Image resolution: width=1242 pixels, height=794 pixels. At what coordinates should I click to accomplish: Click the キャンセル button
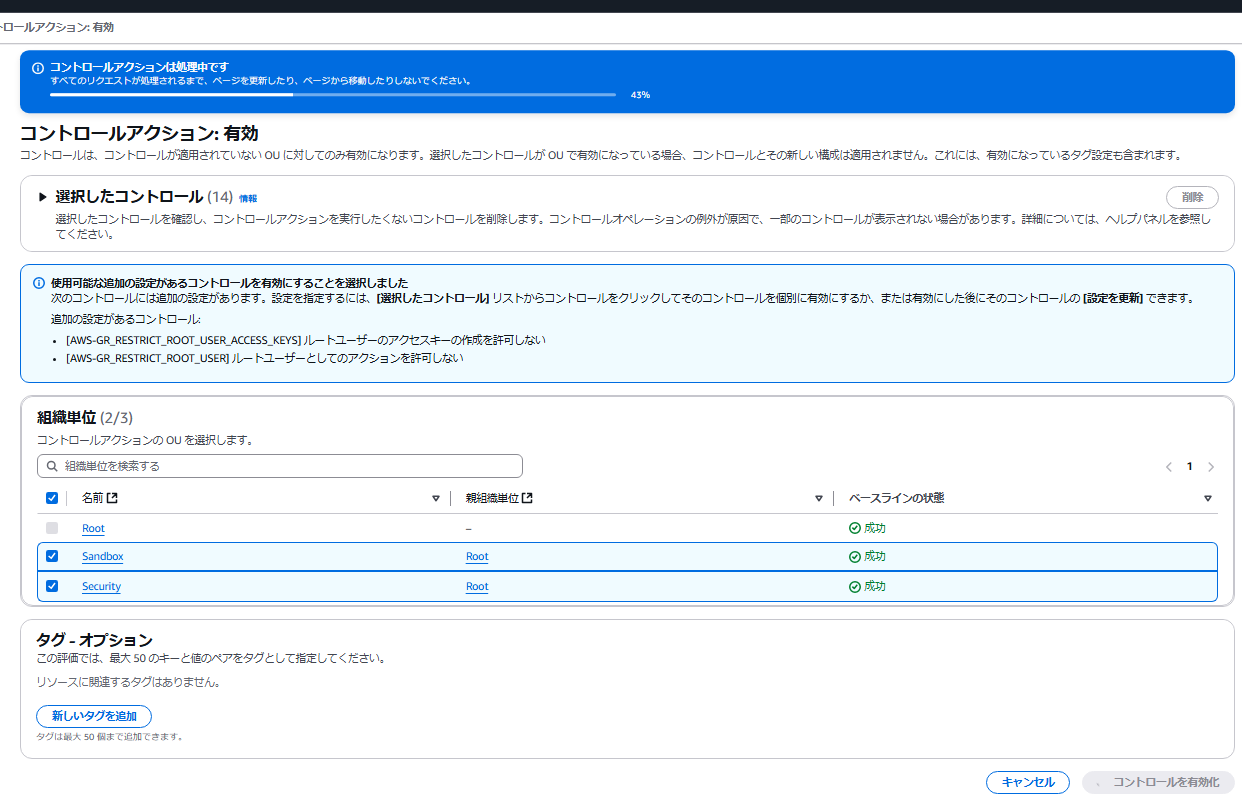click(1028, 782)
